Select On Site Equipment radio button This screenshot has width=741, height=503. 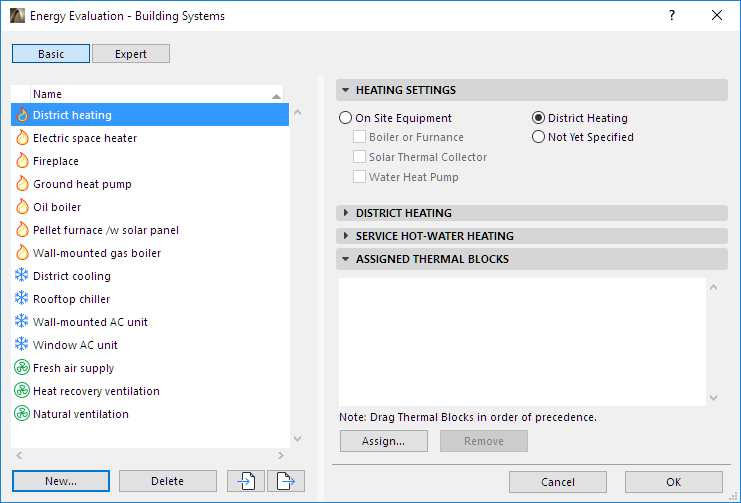coord(345,118)
